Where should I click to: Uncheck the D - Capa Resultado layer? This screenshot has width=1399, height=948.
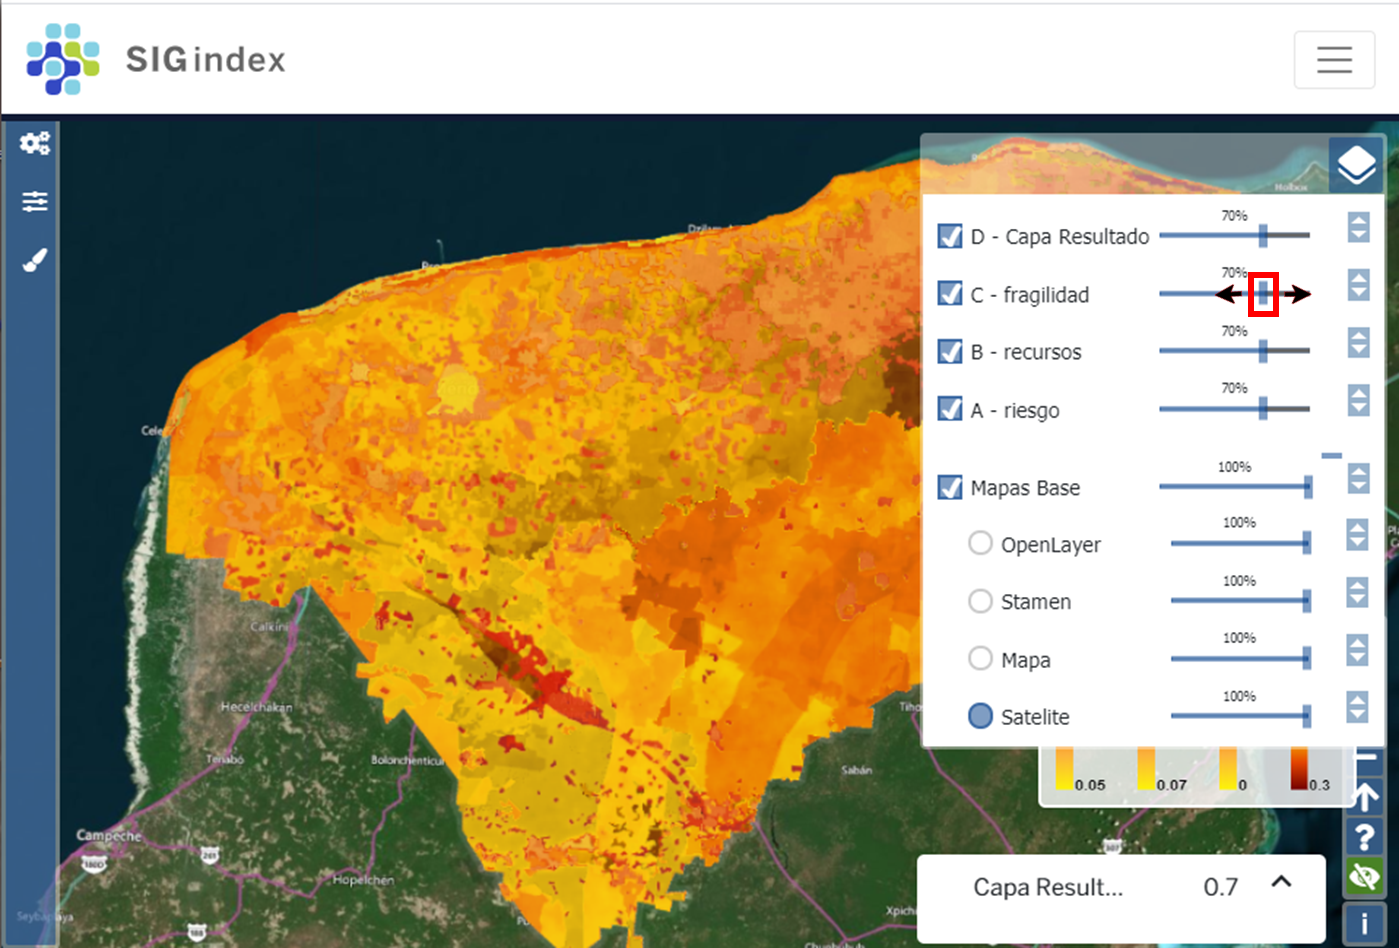click(x=950, y=236)
